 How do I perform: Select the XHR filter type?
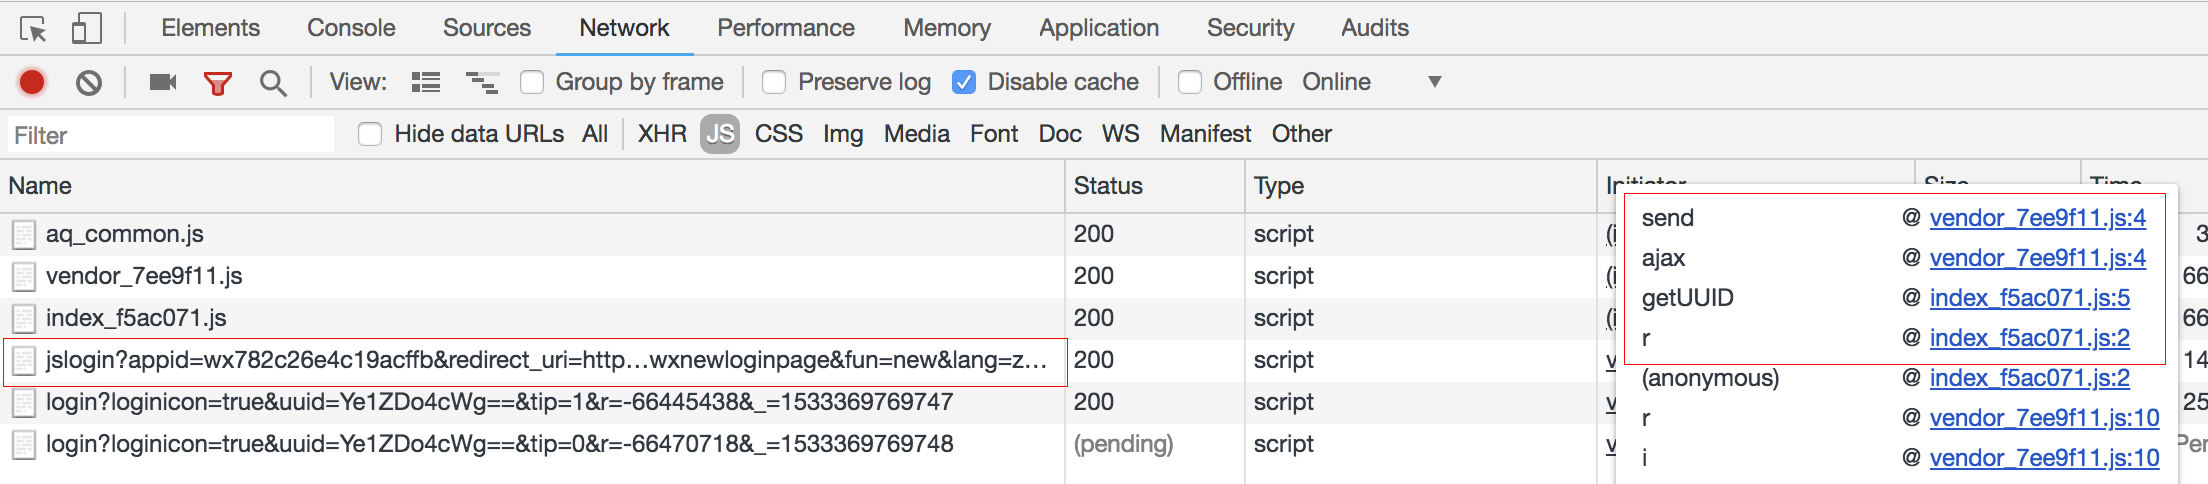pyautogui.click(x=662, y=134)
